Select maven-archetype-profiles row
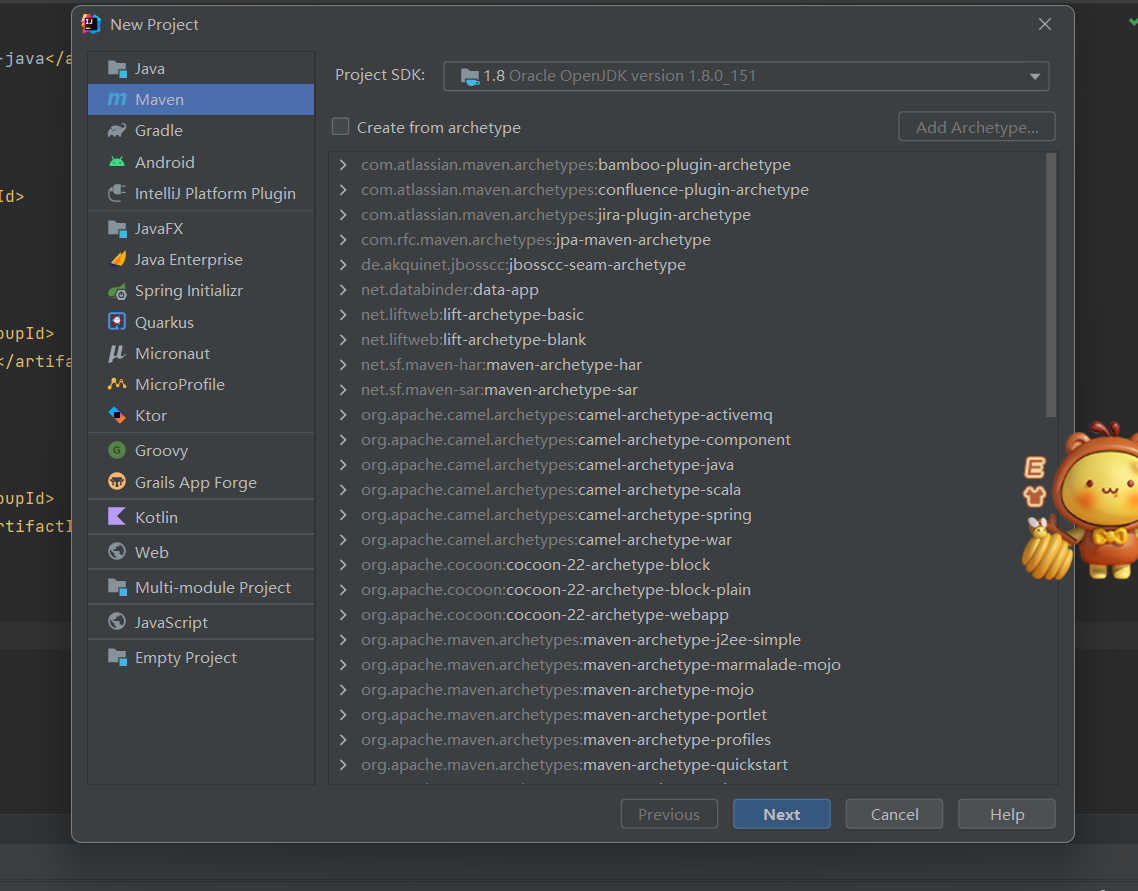Image resolution: width=1138 pixels, height=891 pixels. (x=687, y=740)
